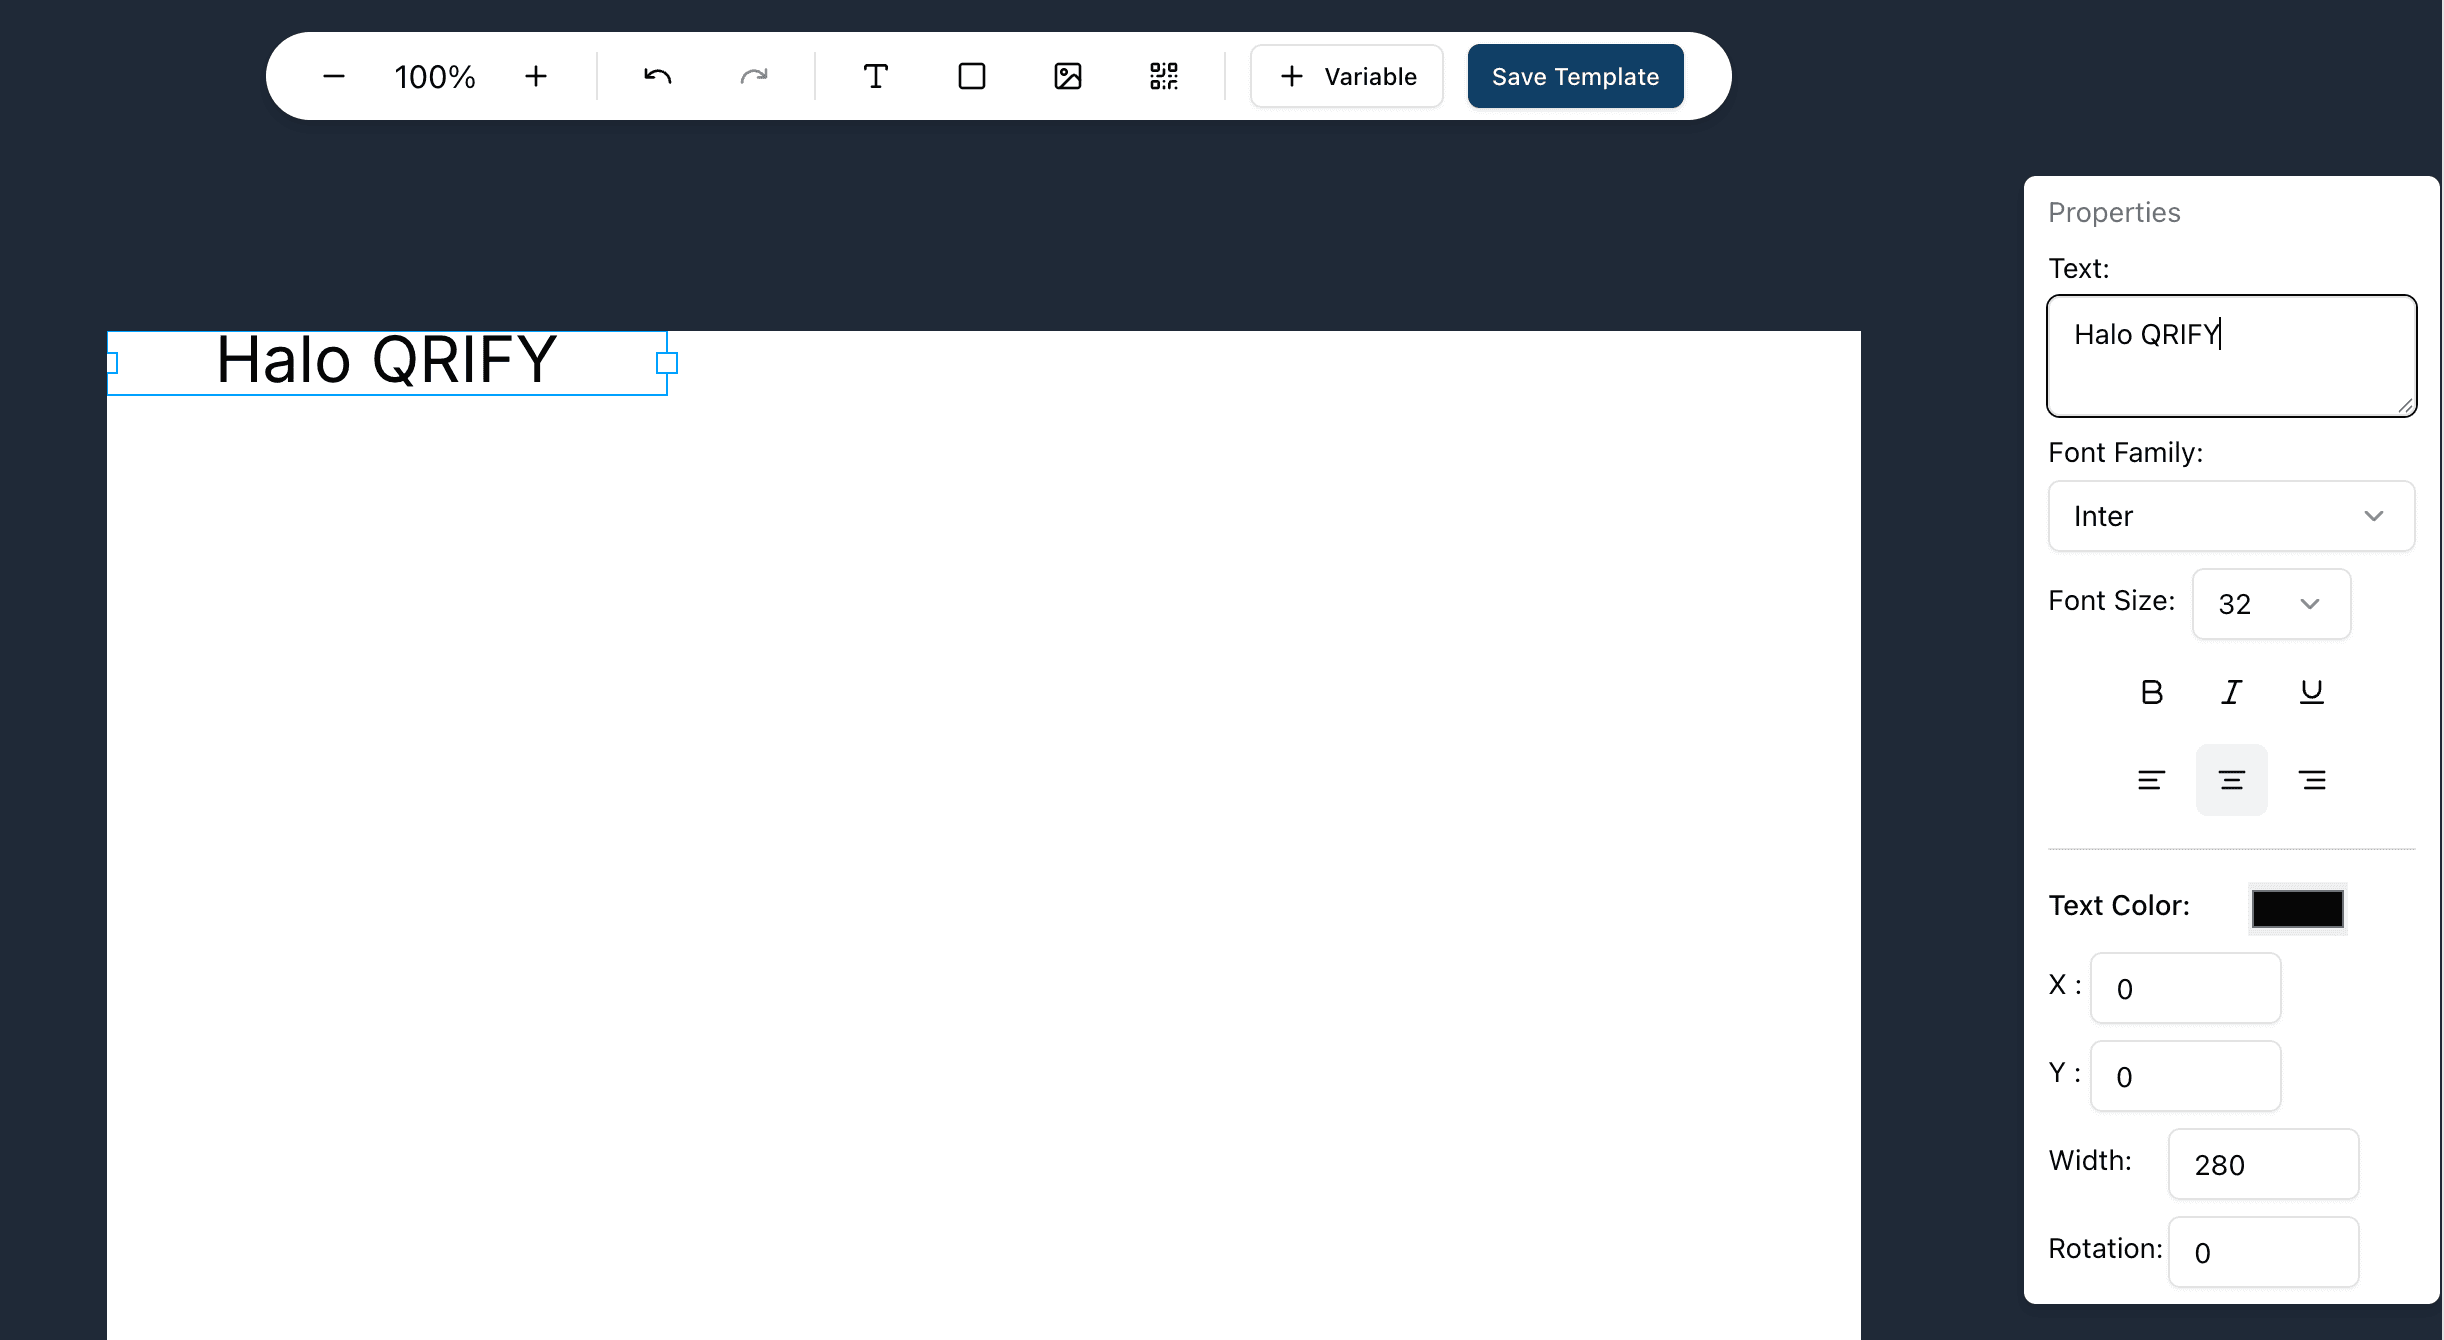Toggle underline text formatting
This screenshot has width=2444, height=1340.
click(2311, 692)
